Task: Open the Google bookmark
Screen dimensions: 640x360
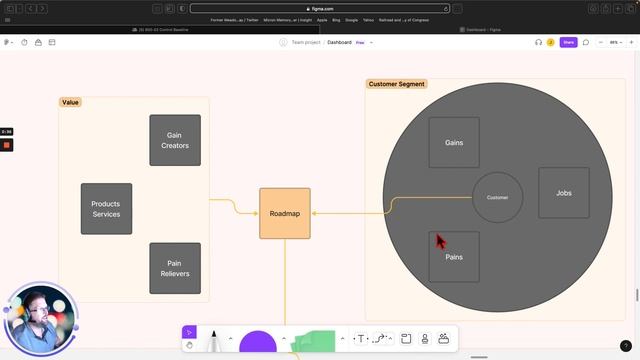Action: [351, 20]
